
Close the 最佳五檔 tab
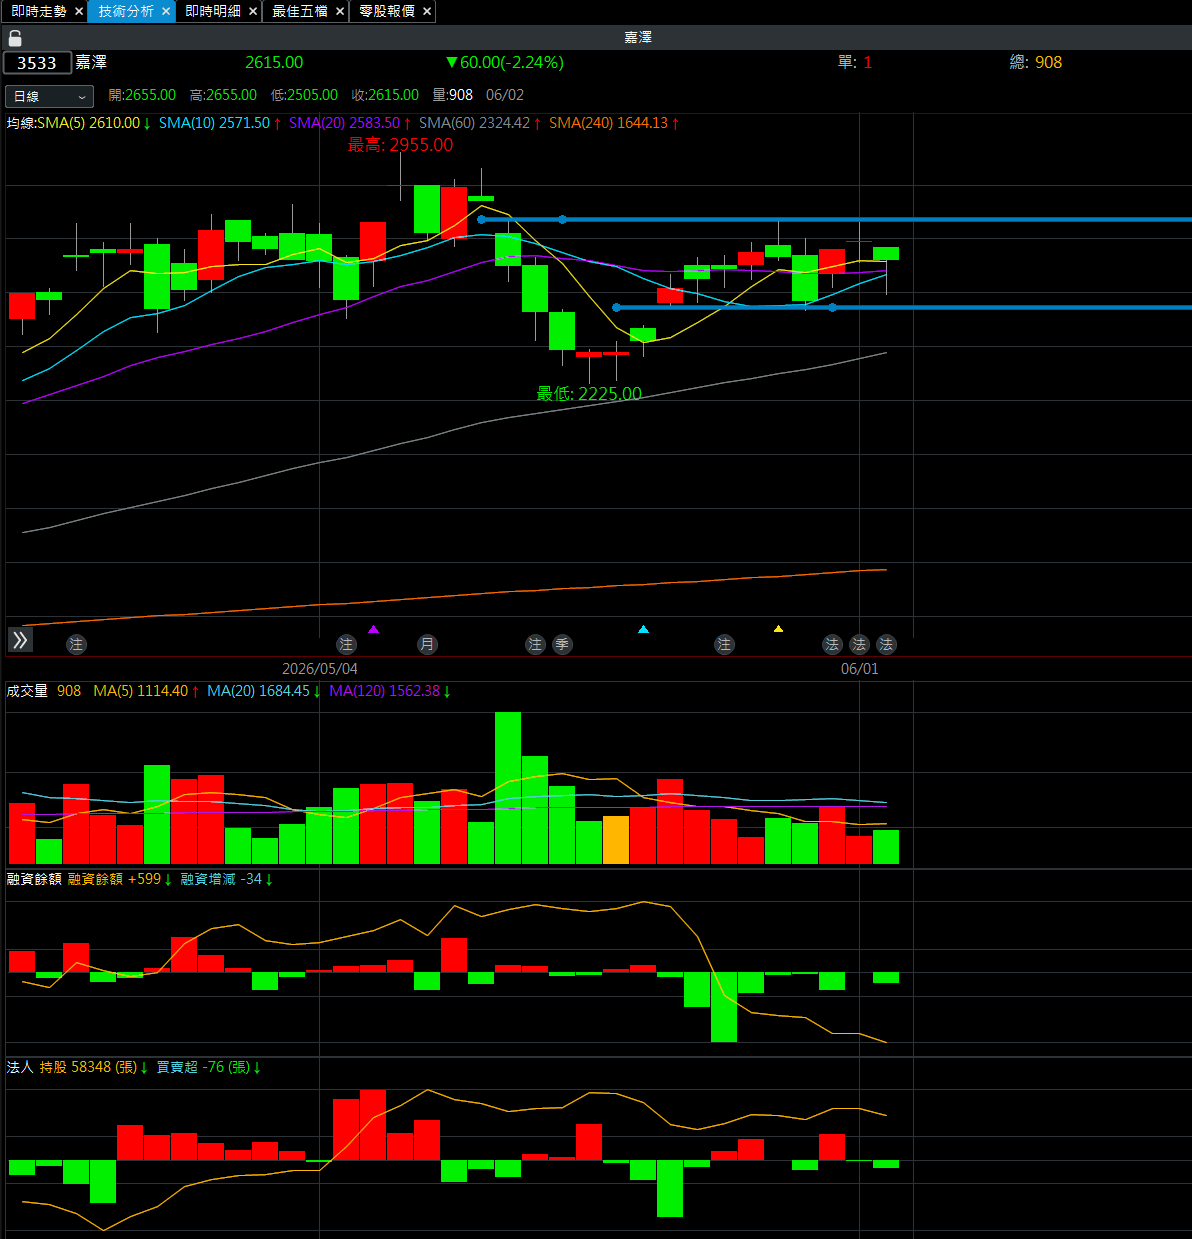[340, 11]
